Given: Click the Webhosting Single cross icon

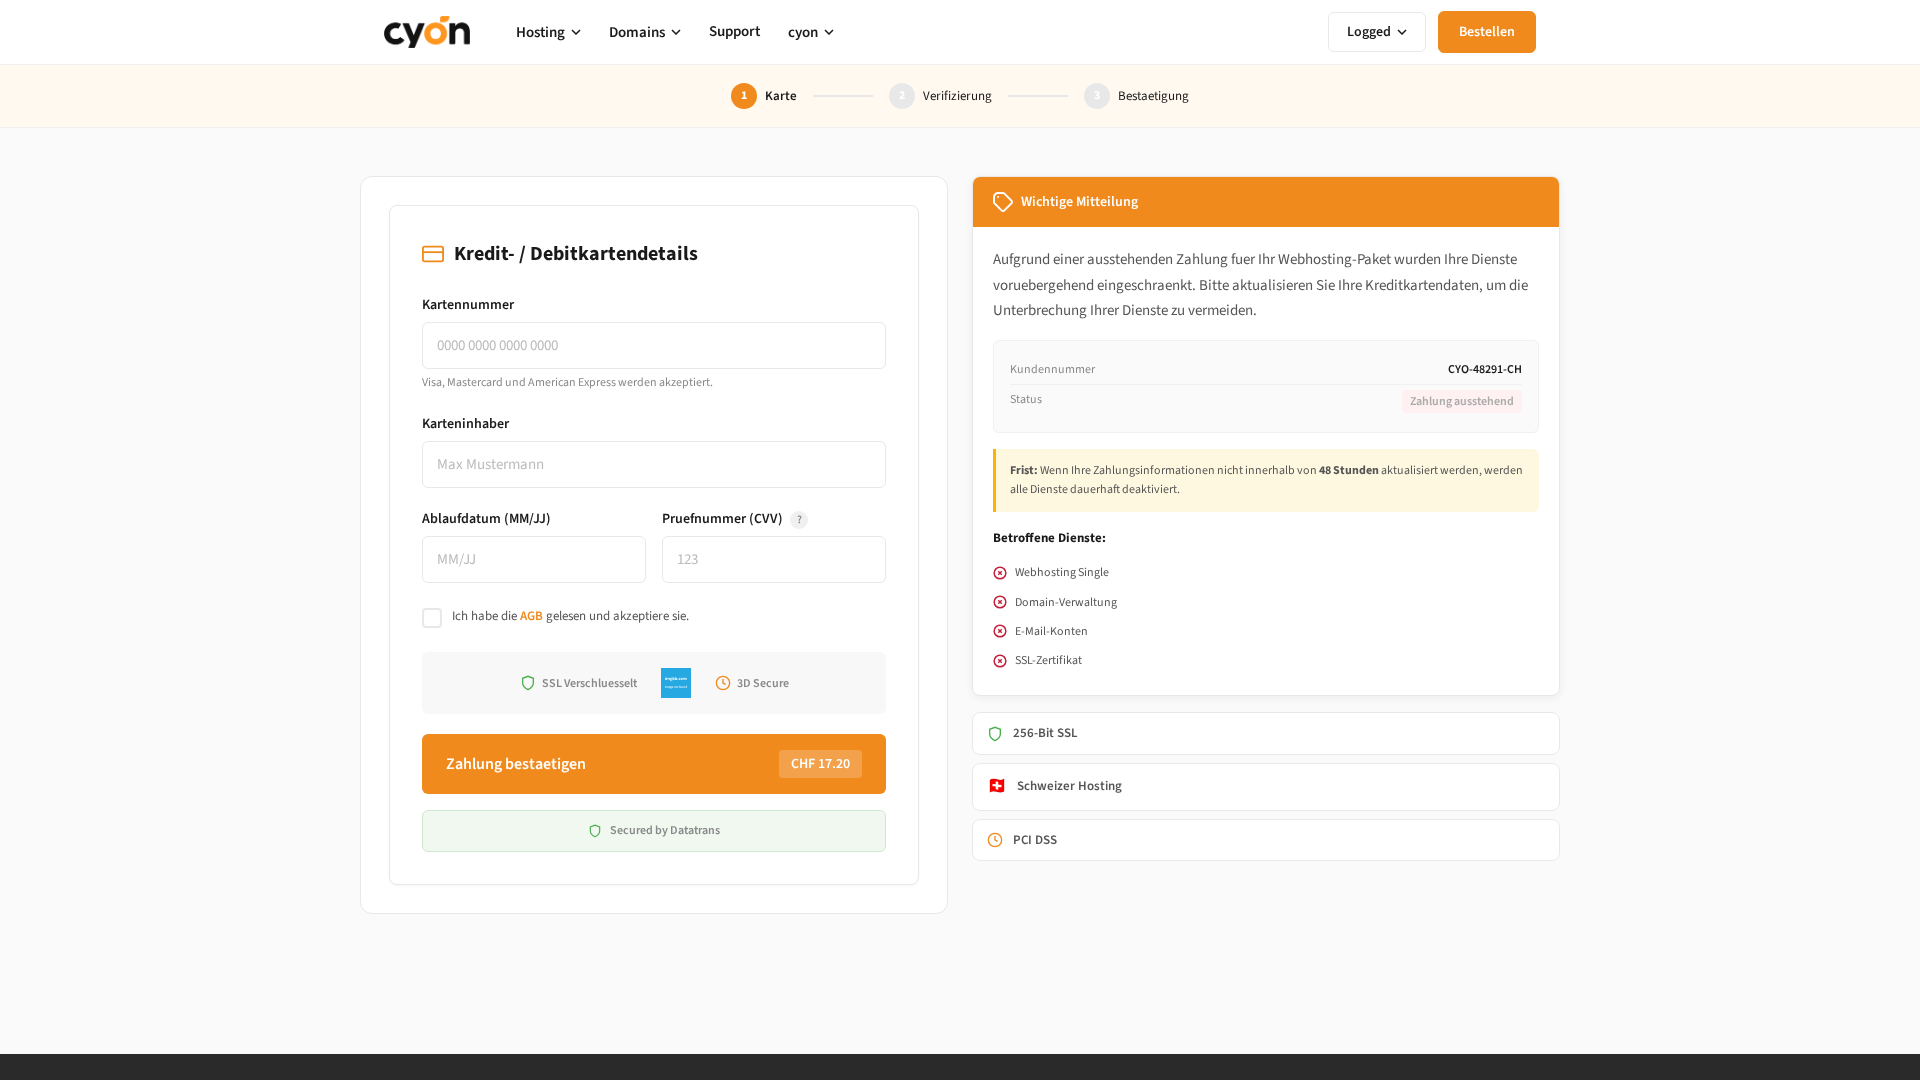Looking at the screenshot, I should coord(1000,573).
